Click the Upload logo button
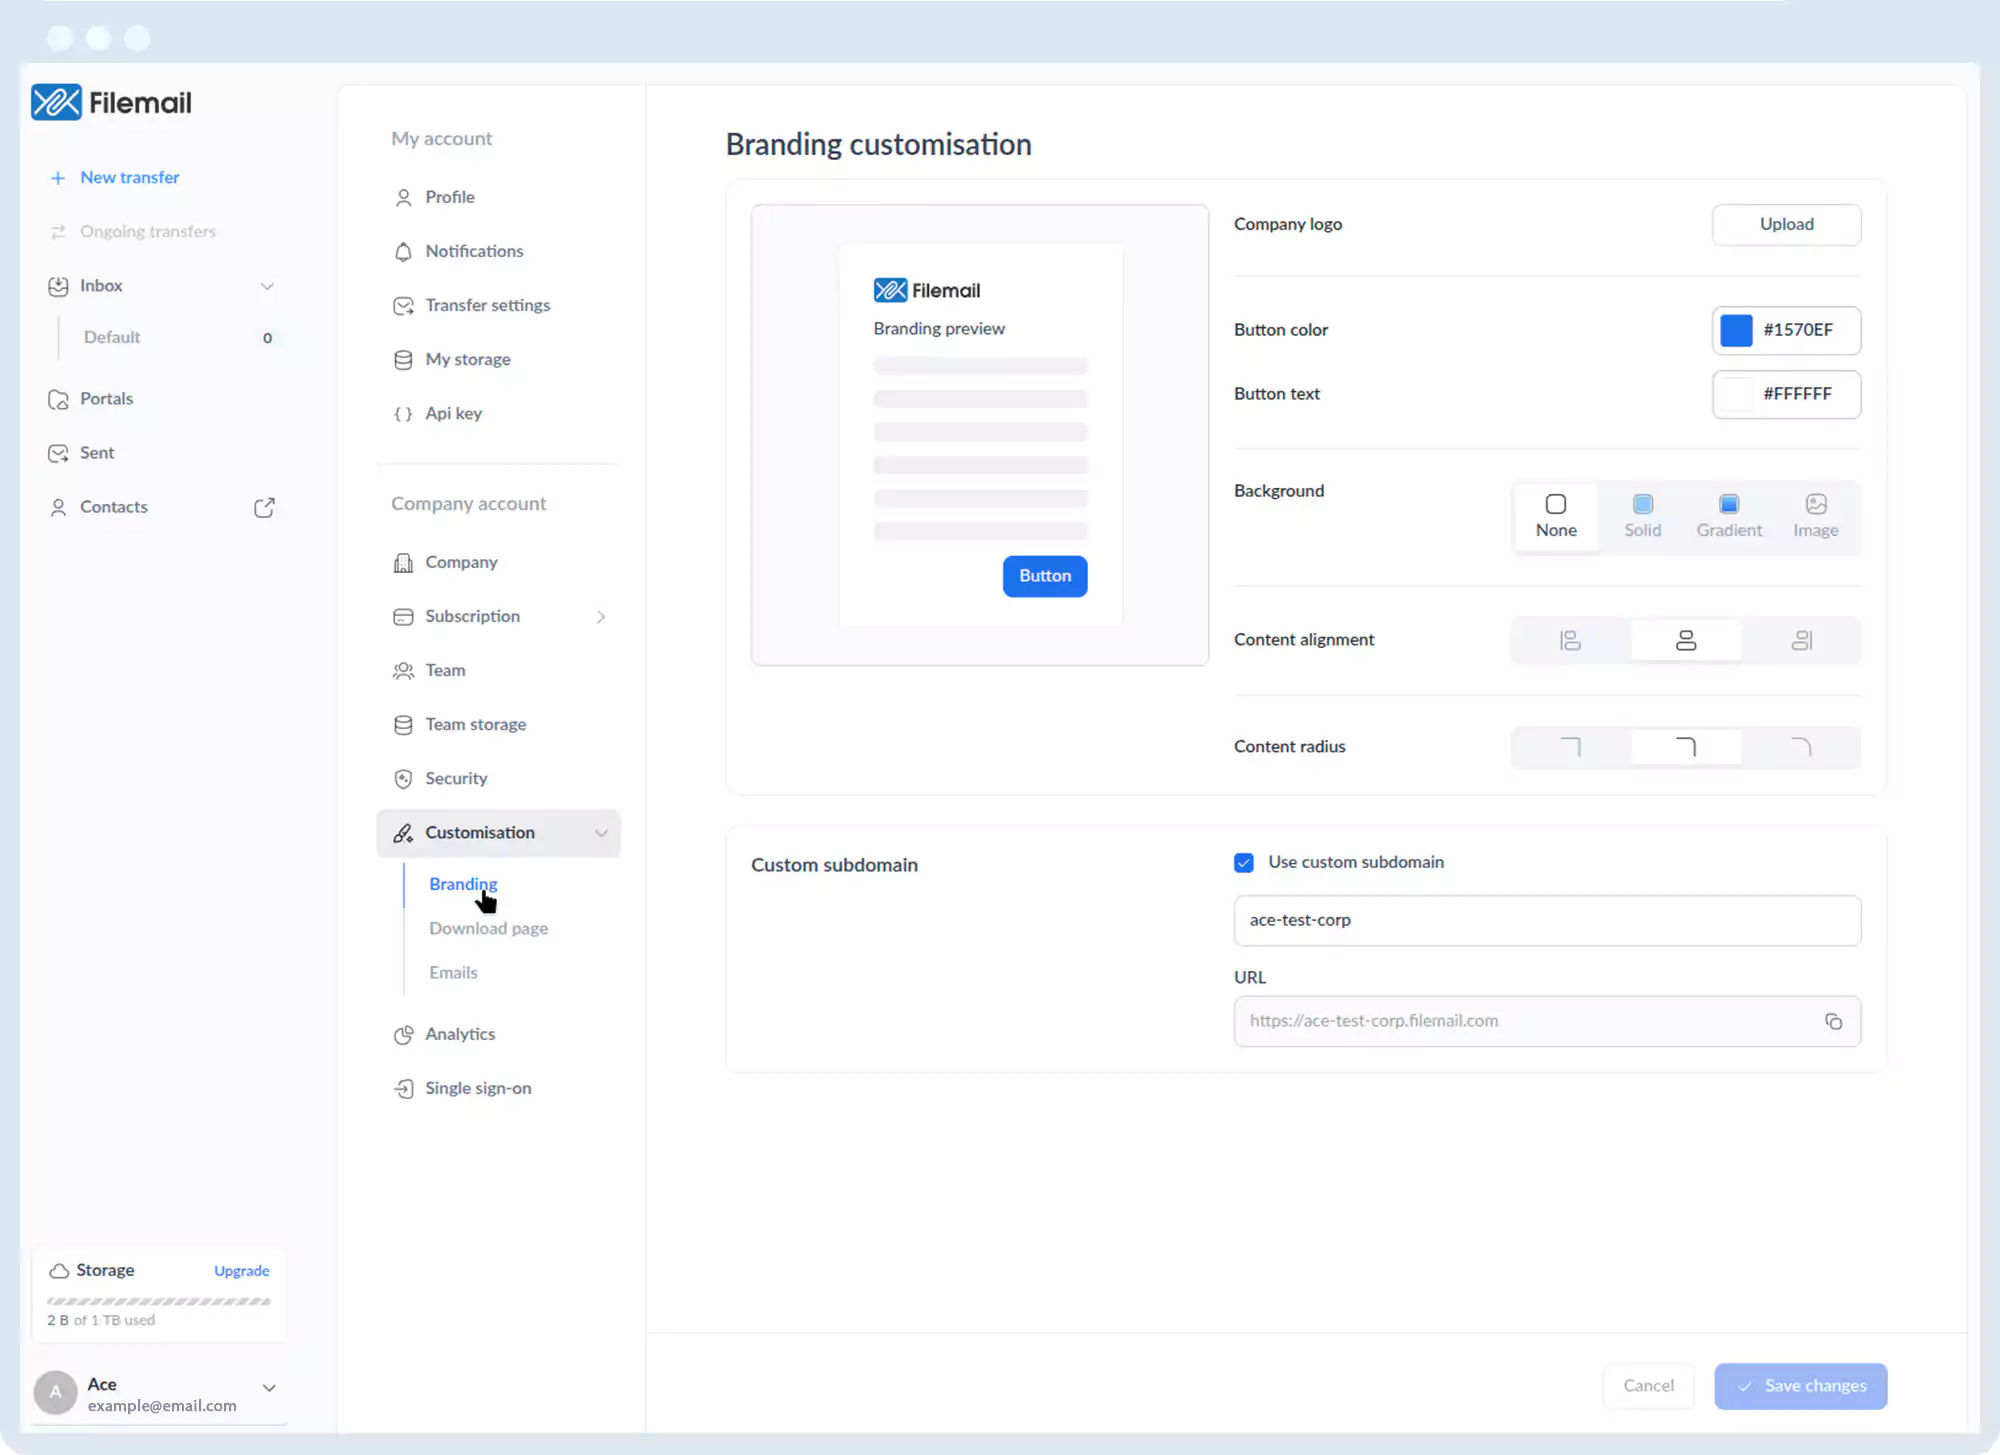The image size is (2000, 1455). 1785,224
